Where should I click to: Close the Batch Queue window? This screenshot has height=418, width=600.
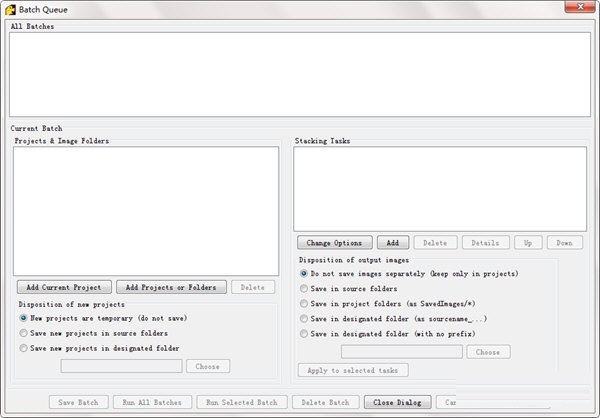[x=580, y=7]
